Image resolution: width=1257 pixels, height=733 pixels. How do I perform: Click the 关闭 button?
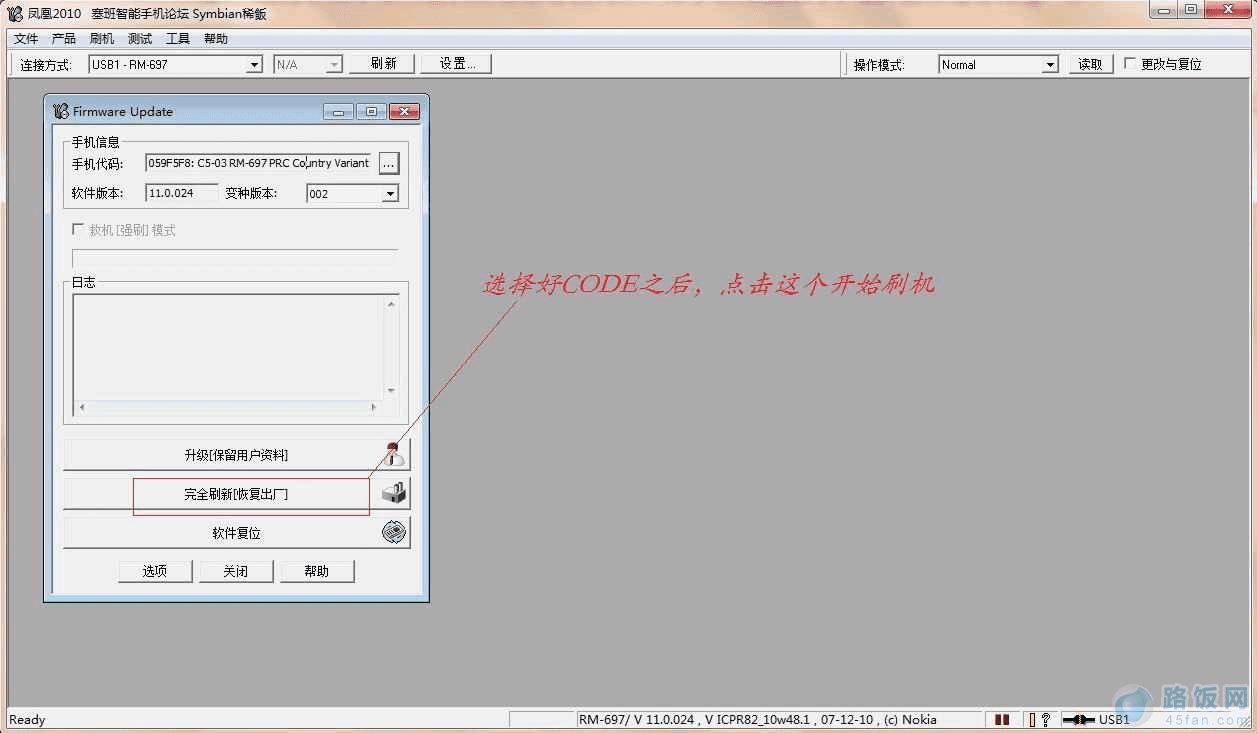[235, 571]
